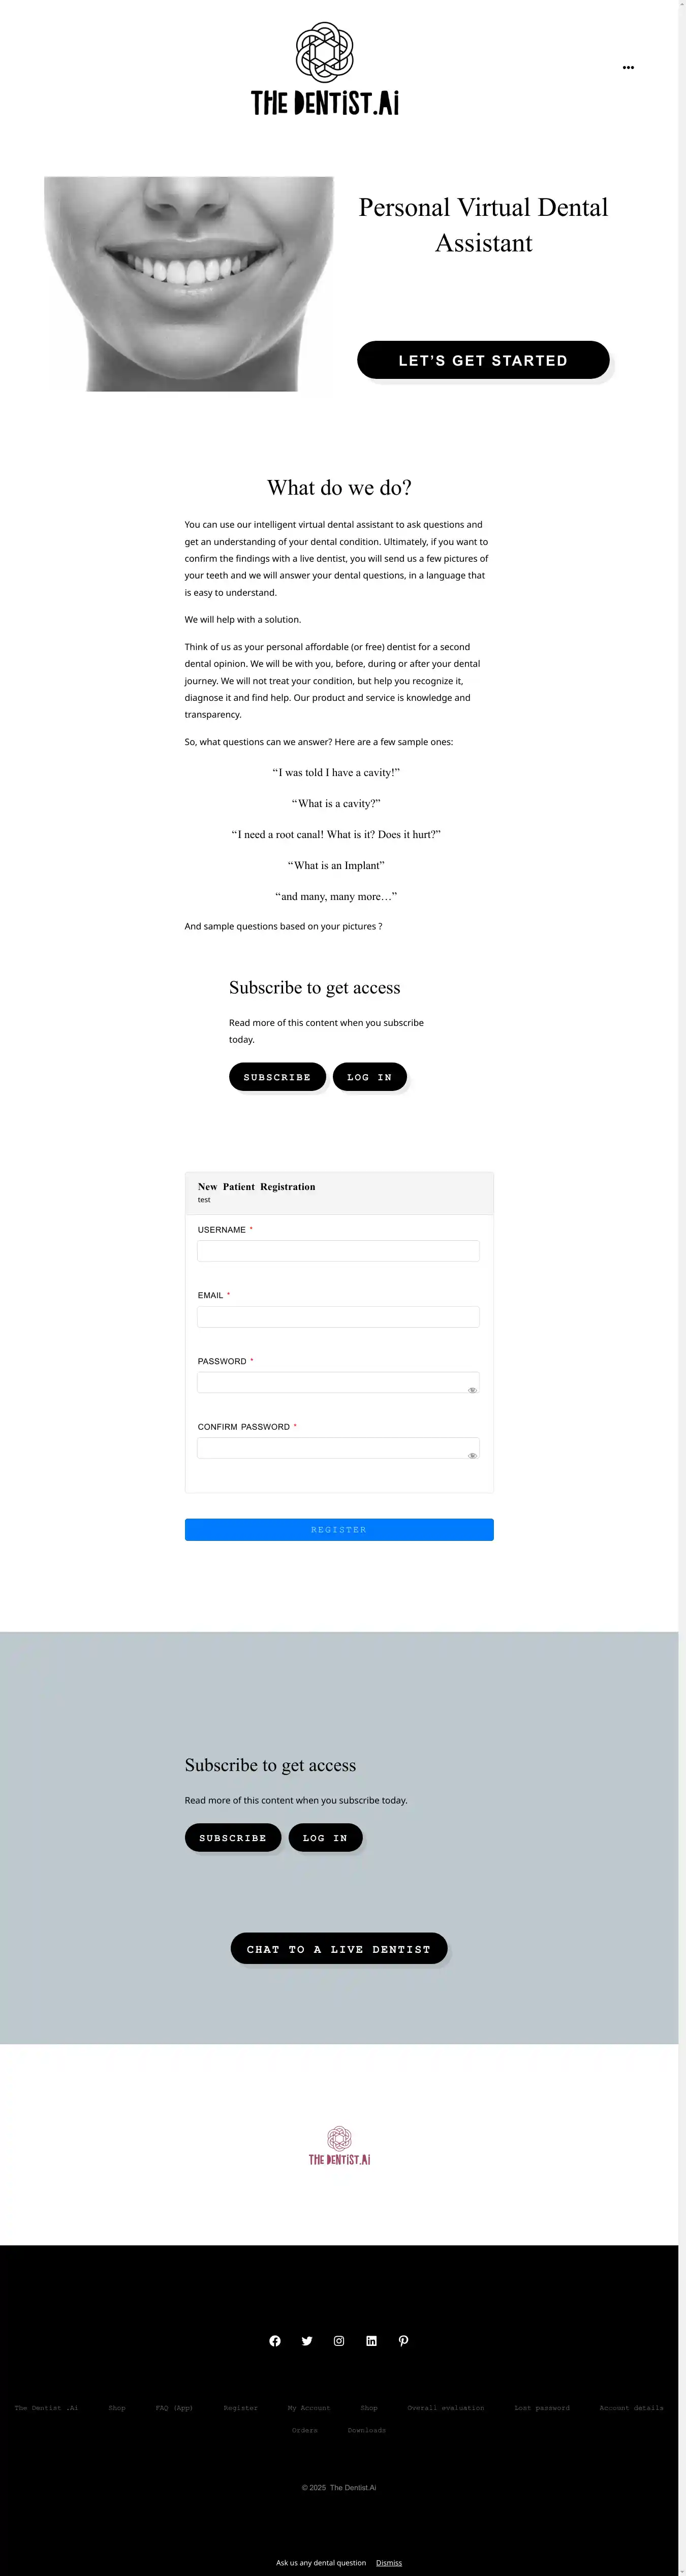Select Lost password in footer menu

click(x=542, y=2408)
